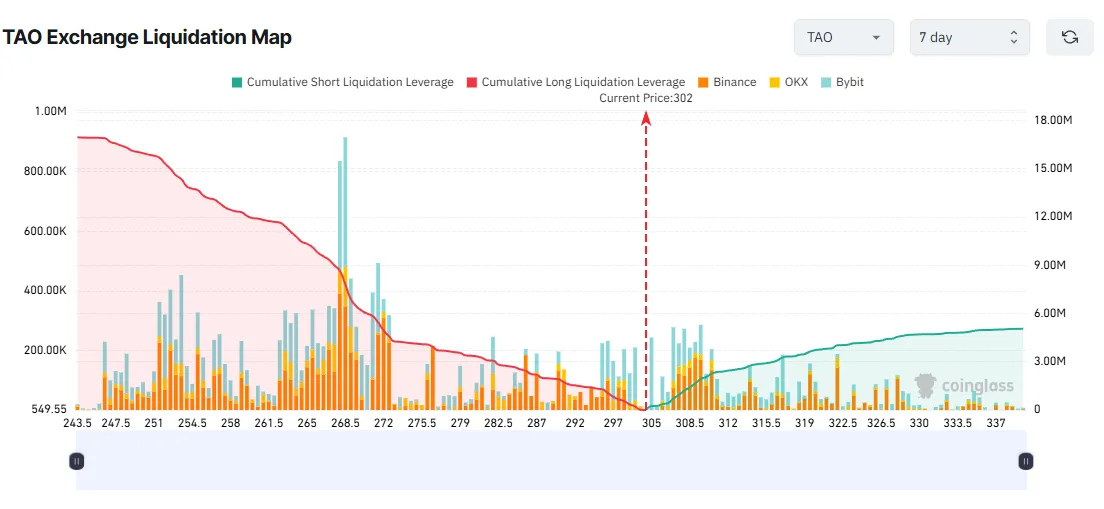Click the red Long Liquidation legend swatch

pos(472,82)
